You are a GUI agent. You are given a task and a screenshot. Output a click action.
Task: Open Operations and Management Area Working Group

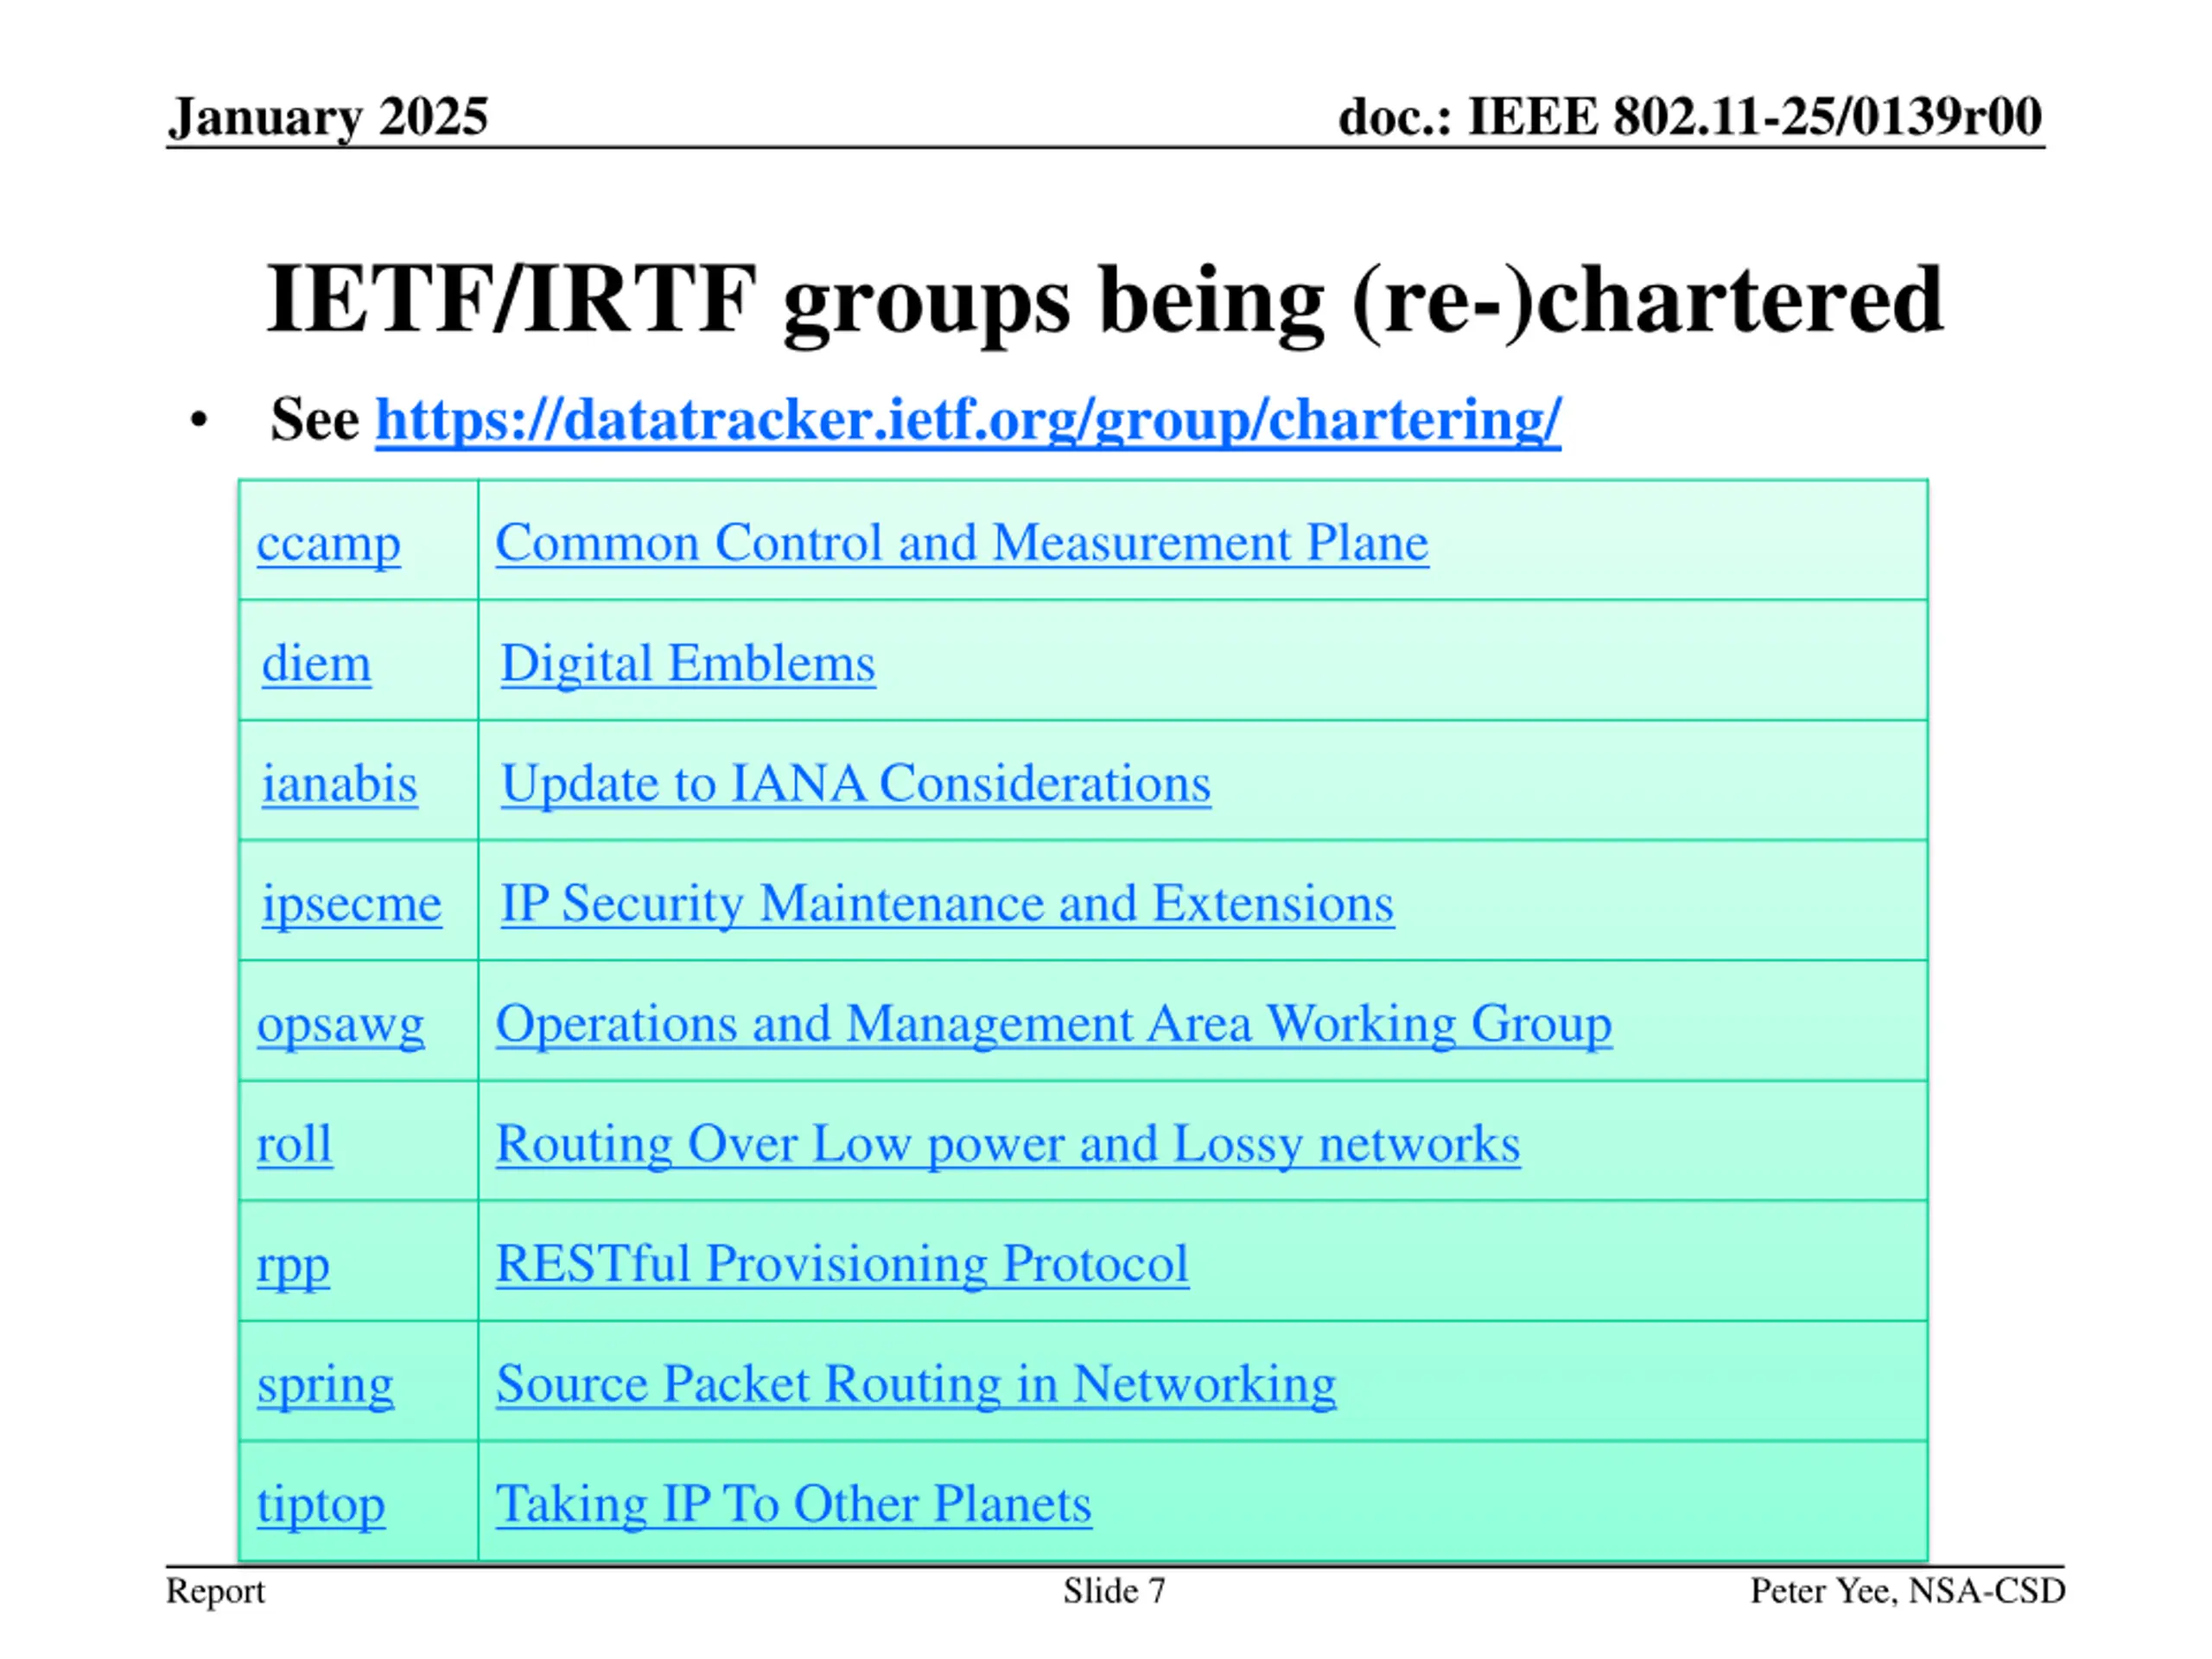(1053, 1024)
